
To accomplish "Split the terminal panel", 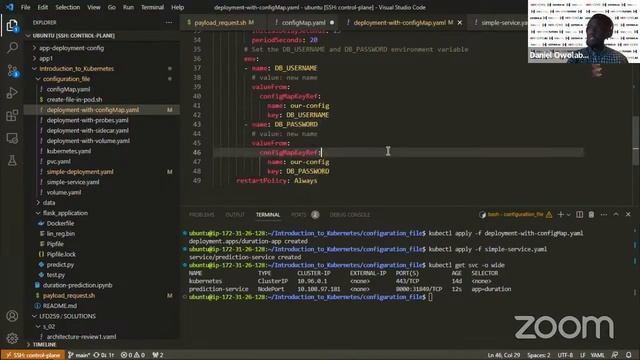I will click(x=579, y=214).
